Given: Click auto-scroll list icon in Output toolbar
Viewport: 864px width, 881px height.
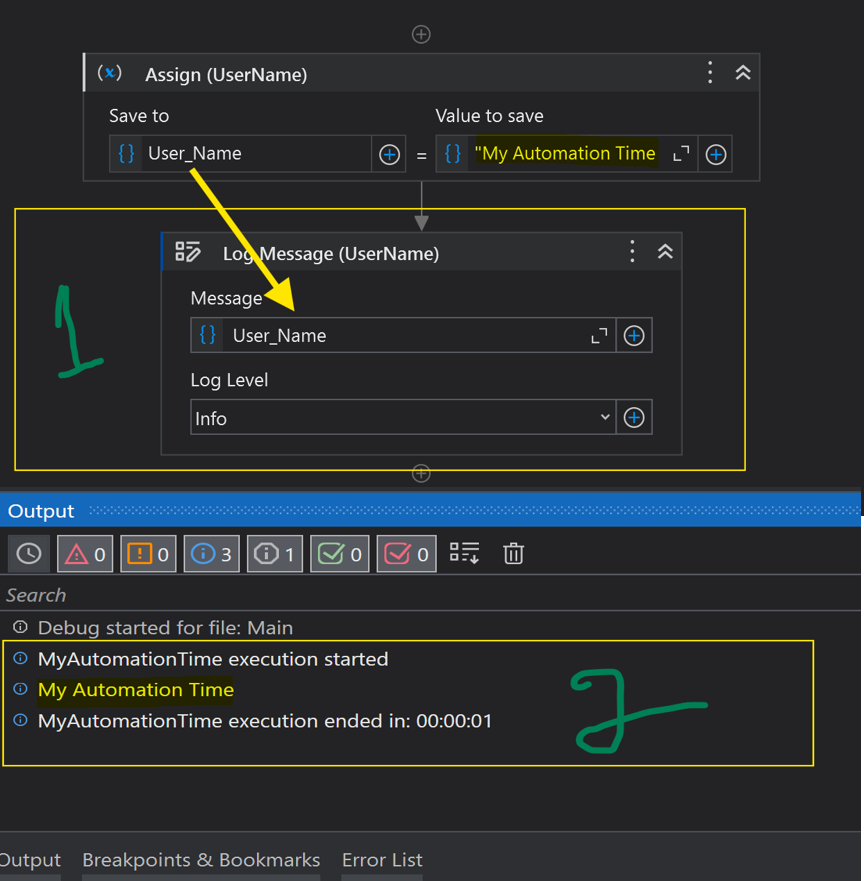Looking at the screenshot, I should [x=464, y=553].
